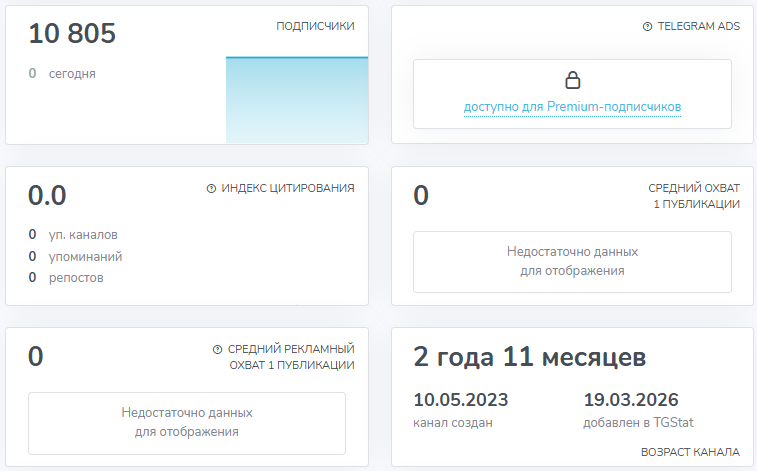Click the 19.03.2026 date

coord(631,400)
